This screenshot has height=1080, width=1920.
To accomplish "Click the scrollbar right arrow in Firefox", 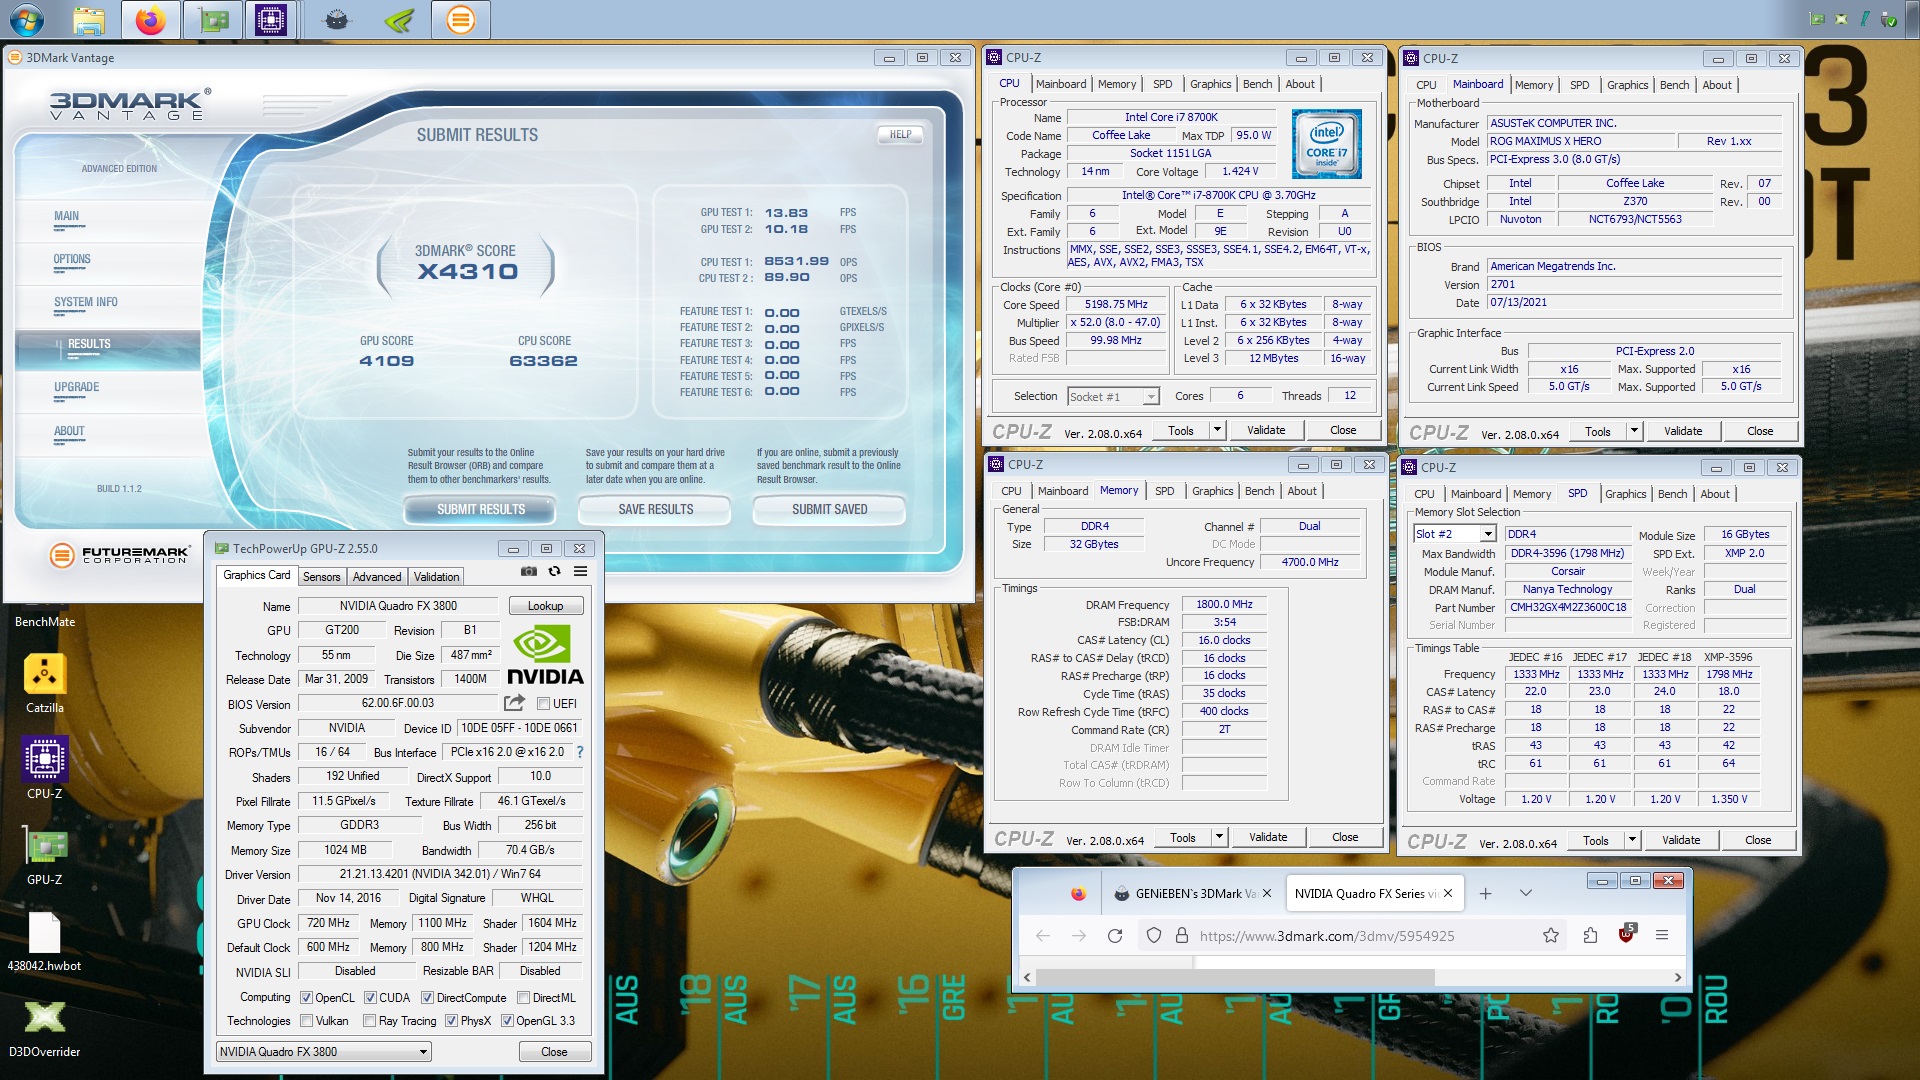I will coord(1678,977).
